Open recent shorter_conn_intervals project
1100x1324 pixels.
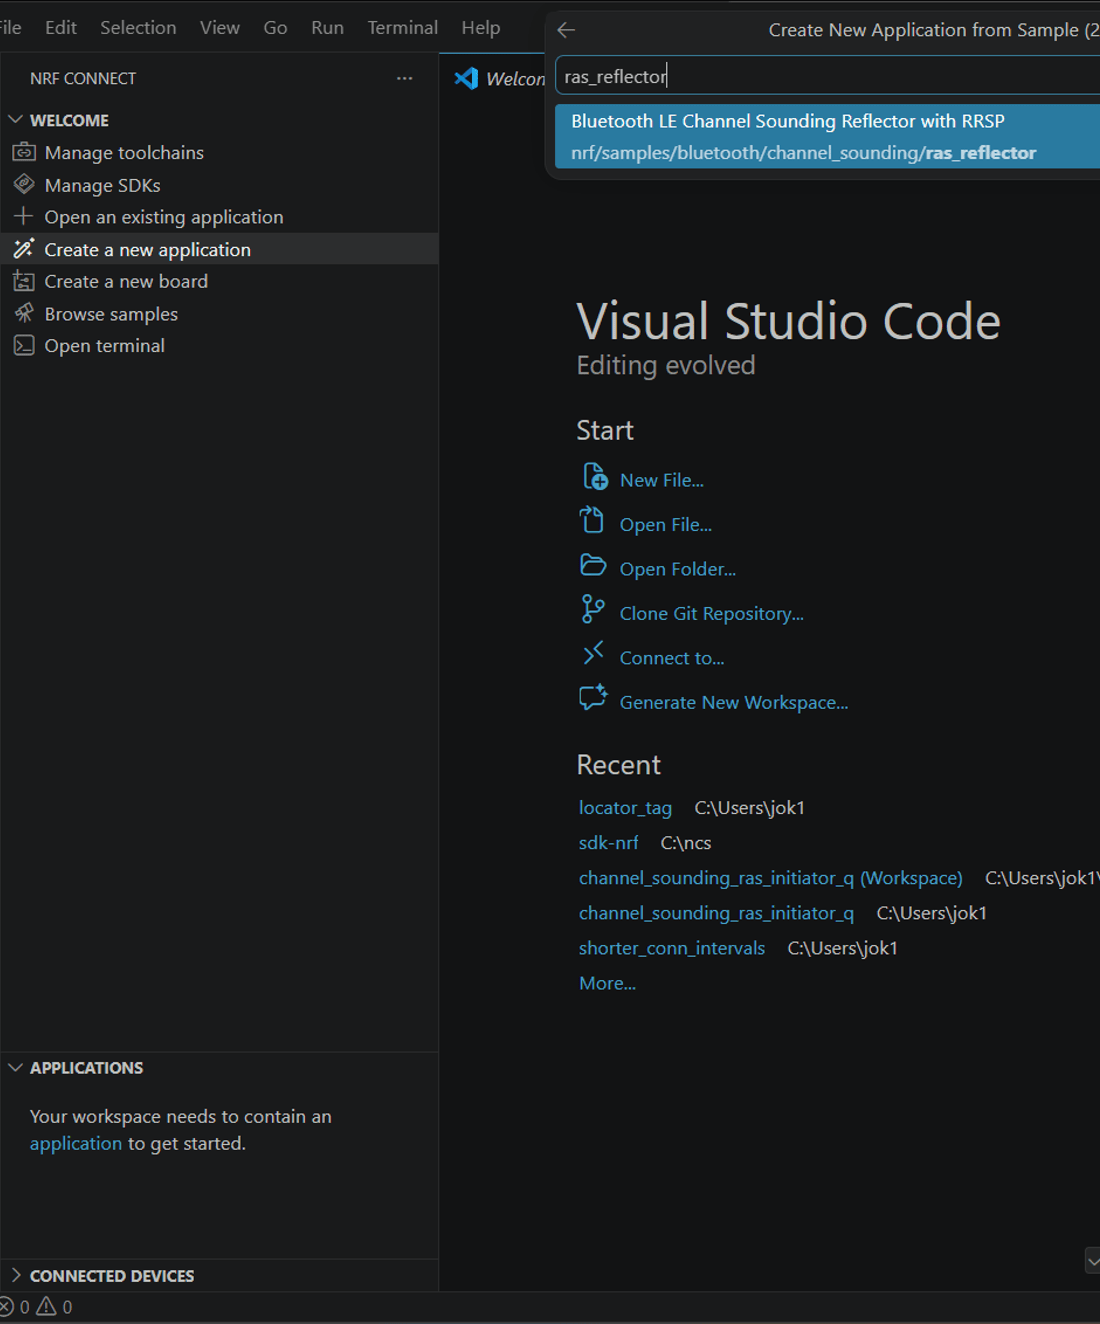[671, 947]
